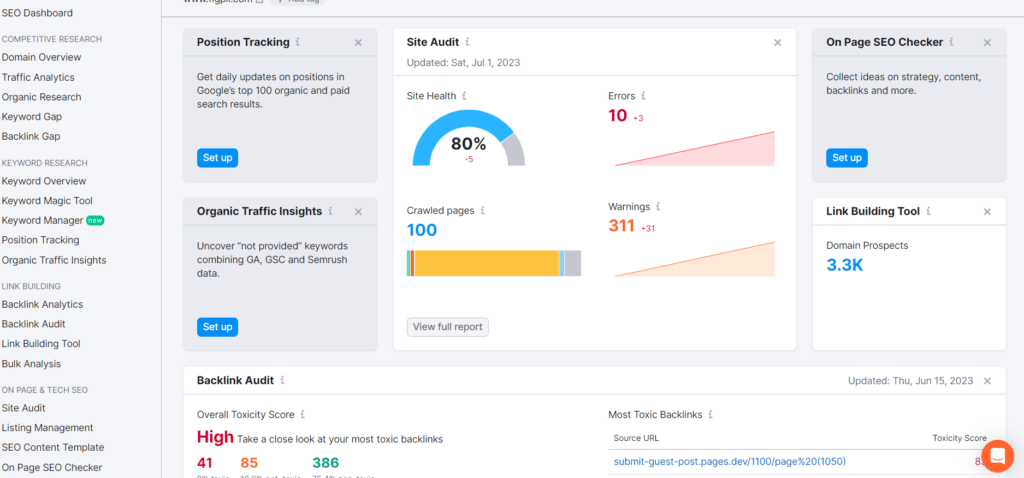Image resolution: width=1024 pixels, height=478 pixels.
Task: Select the crawled pages breakdown bar
Action: point(494,263)
